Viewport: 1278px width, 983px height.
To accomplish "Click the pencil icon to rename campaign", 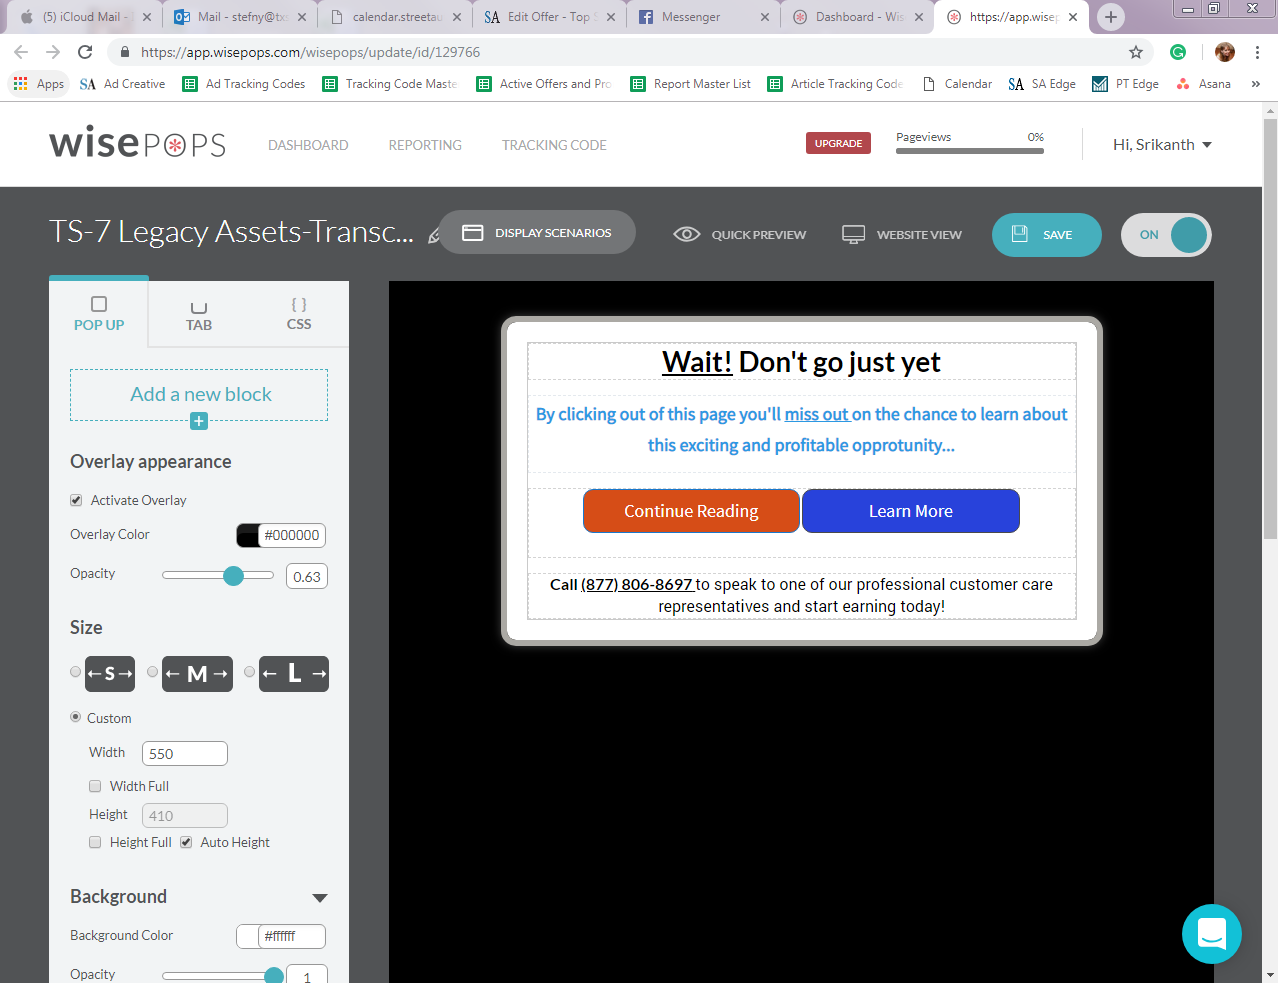I will pos(433,236).
